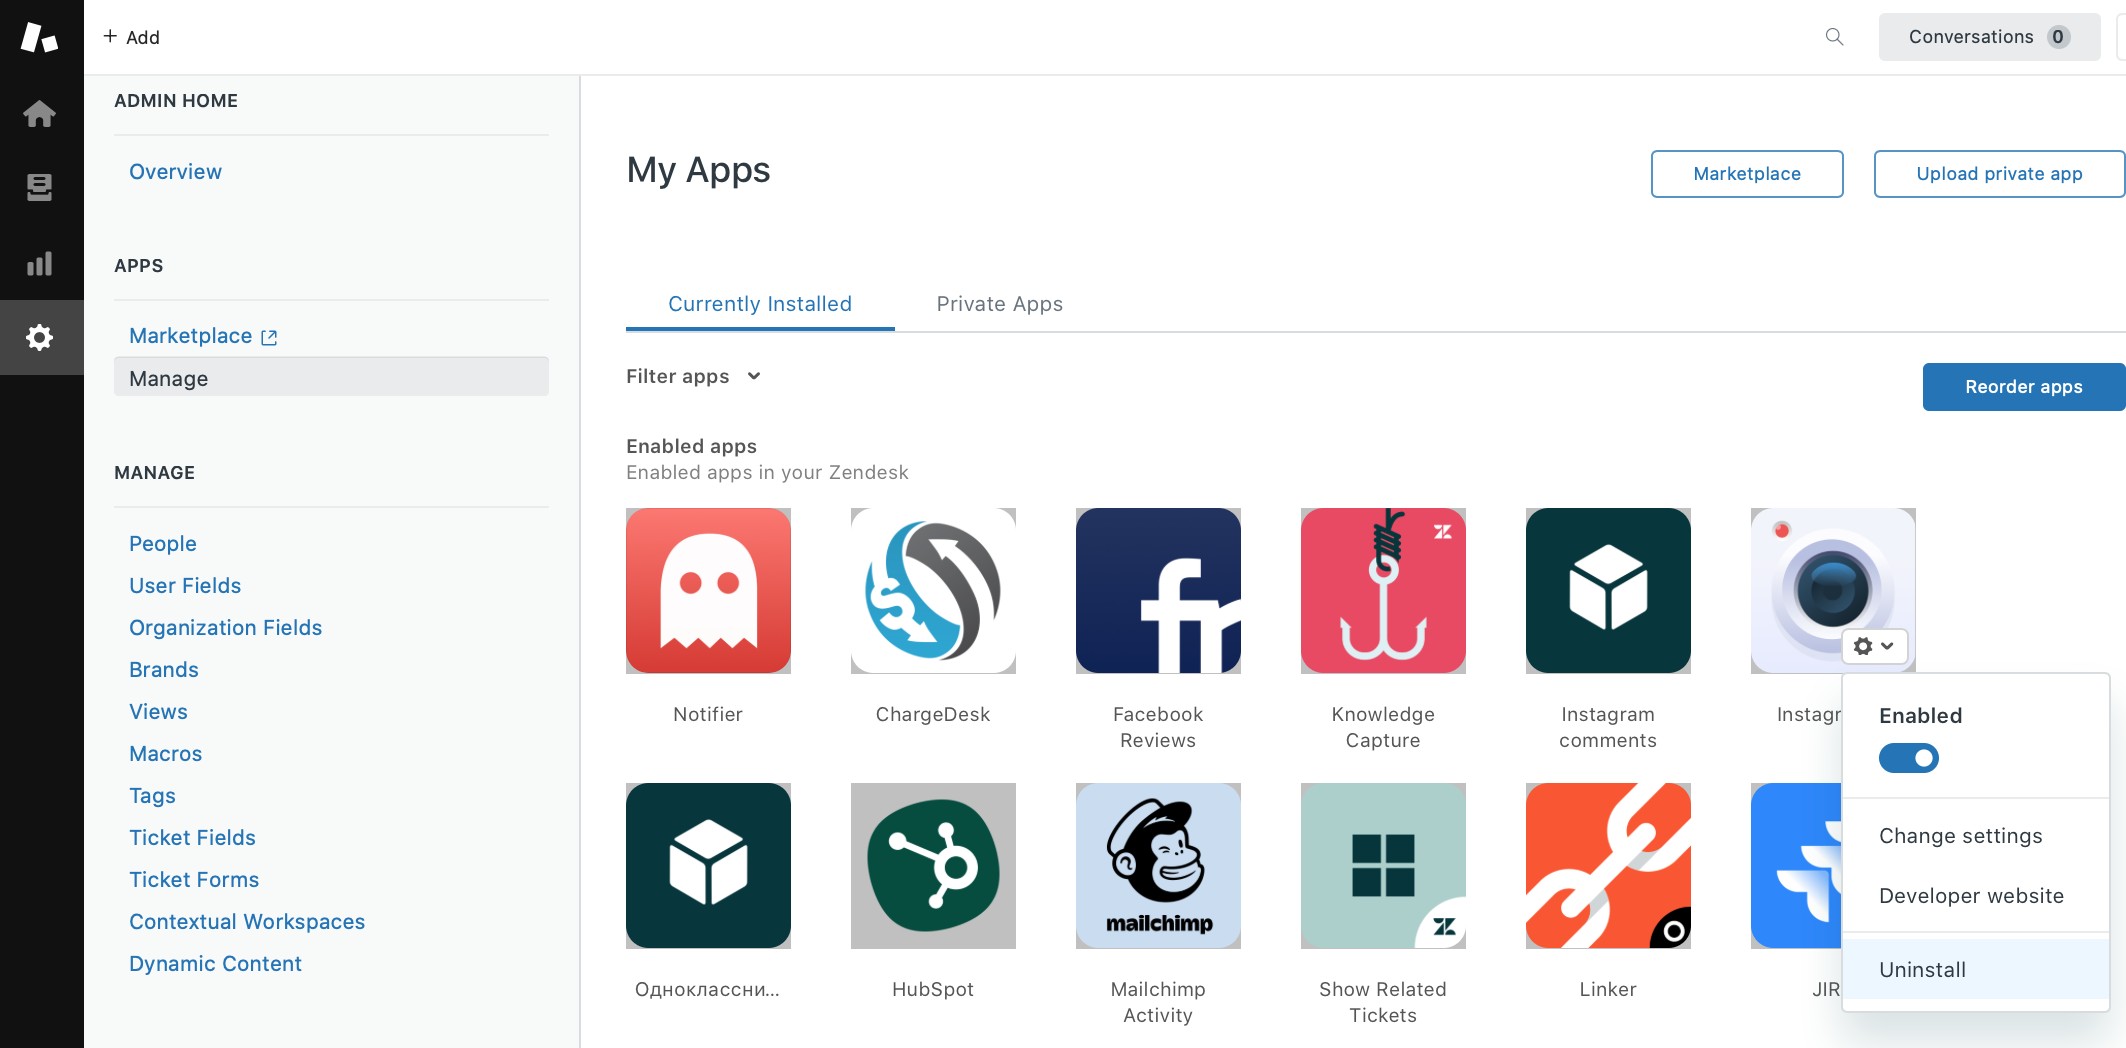The image size is (2126, 1048).
Task: Open the Show Related Tickets app icon
Action: click(x=1383, y=865)
